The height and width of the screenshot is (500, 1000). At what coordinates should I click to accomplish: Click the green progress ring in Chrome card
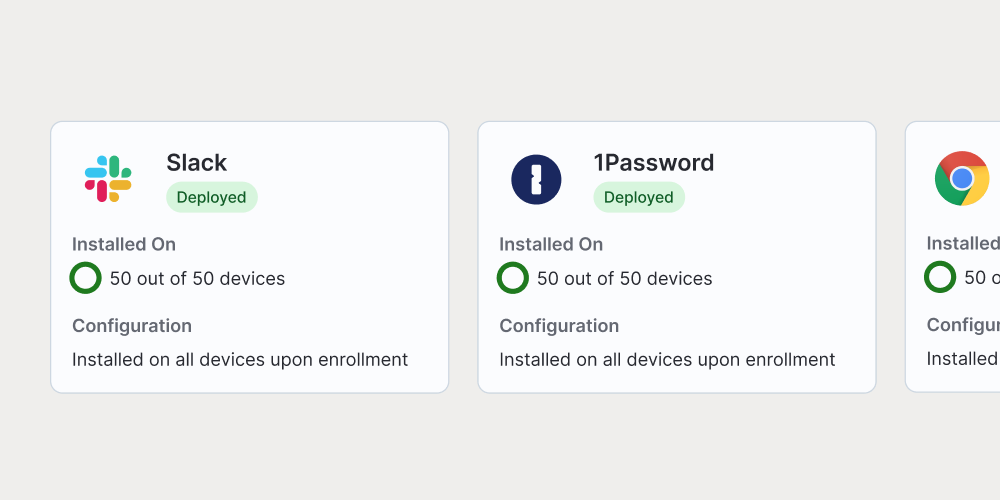[940, 278]
